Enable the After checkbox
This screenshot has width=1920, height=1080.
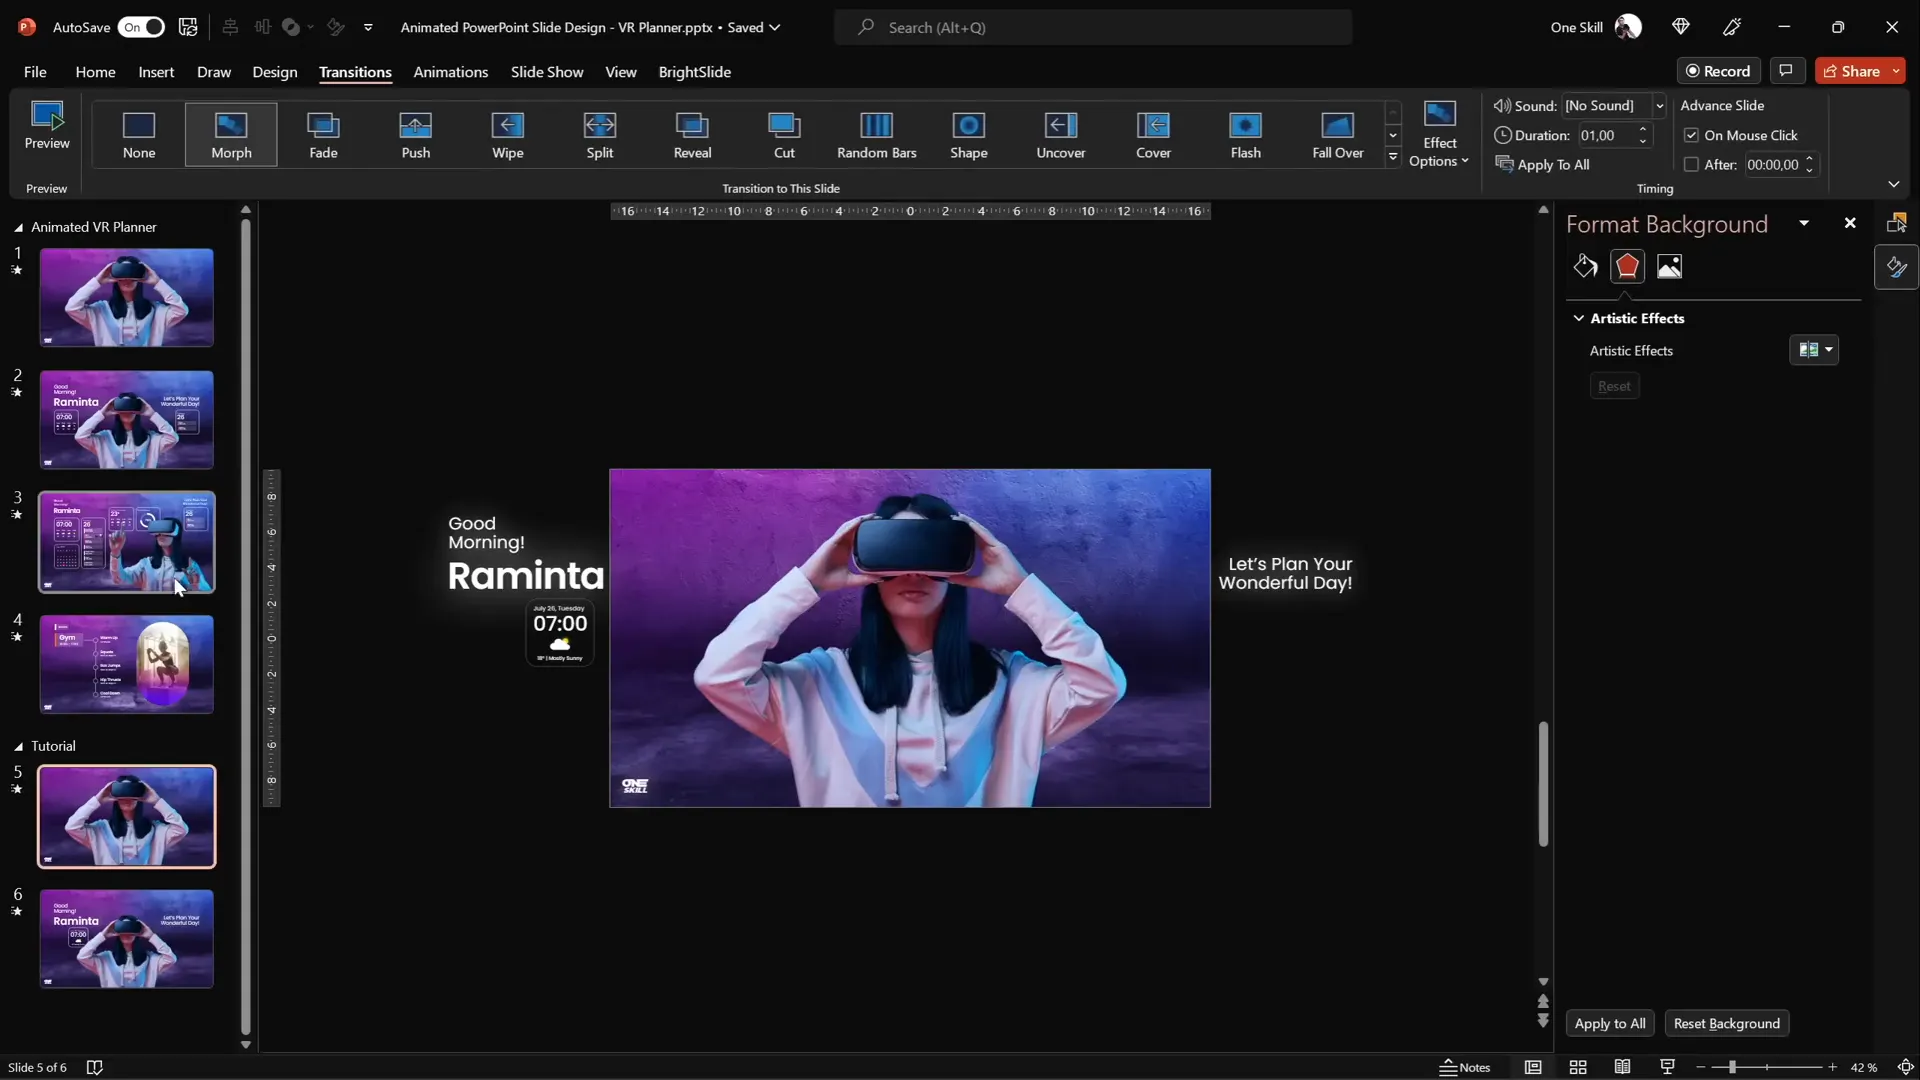(1691, 164)
